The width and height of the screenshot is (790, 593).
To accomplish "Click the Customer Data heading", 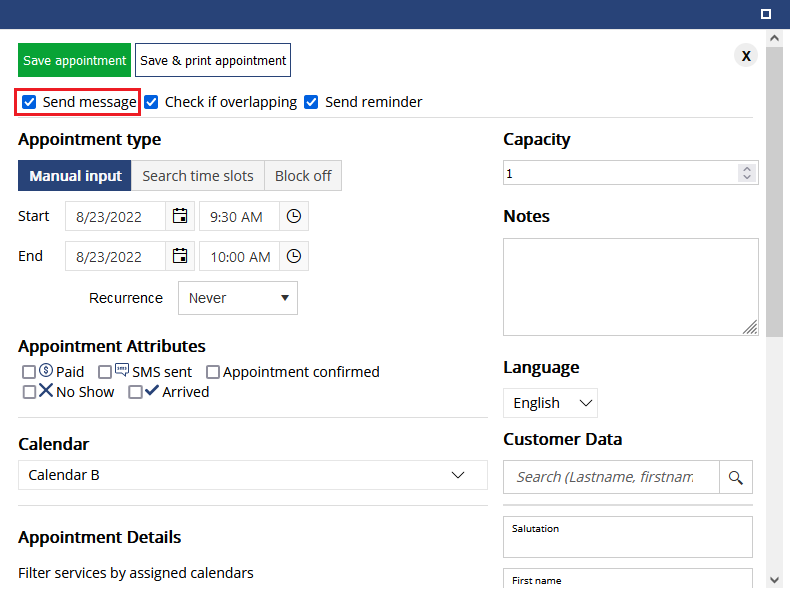I will (x=562, y=439).
